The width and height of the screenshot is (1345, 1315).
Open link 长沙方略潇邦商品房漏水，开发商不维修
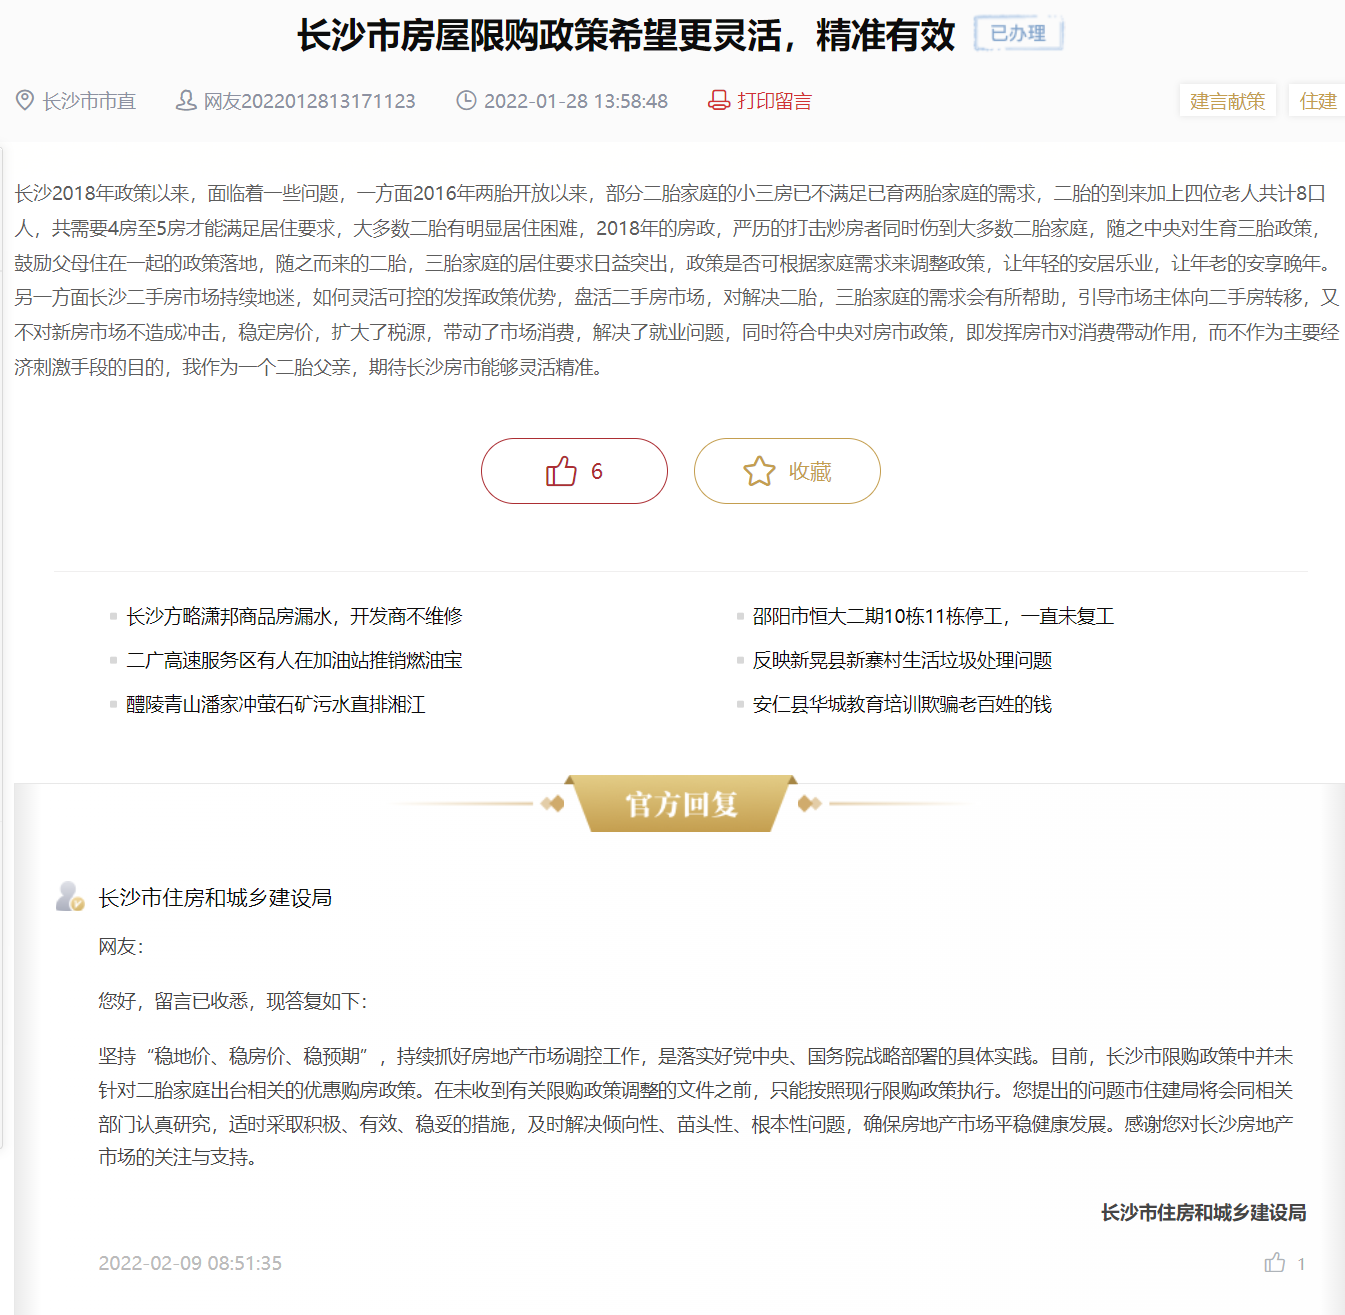(x=294, y=616)
